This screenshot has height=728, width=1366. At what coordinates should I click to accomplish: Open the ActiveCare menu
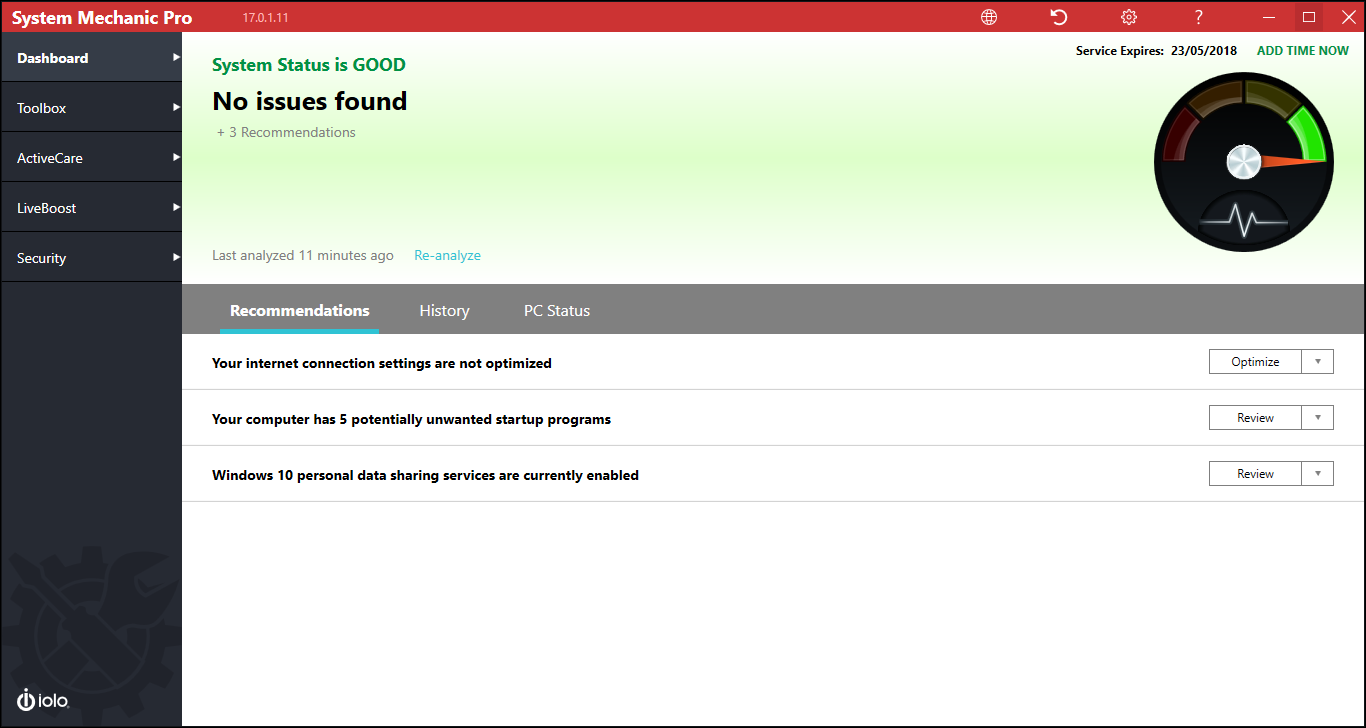(91, 158)
